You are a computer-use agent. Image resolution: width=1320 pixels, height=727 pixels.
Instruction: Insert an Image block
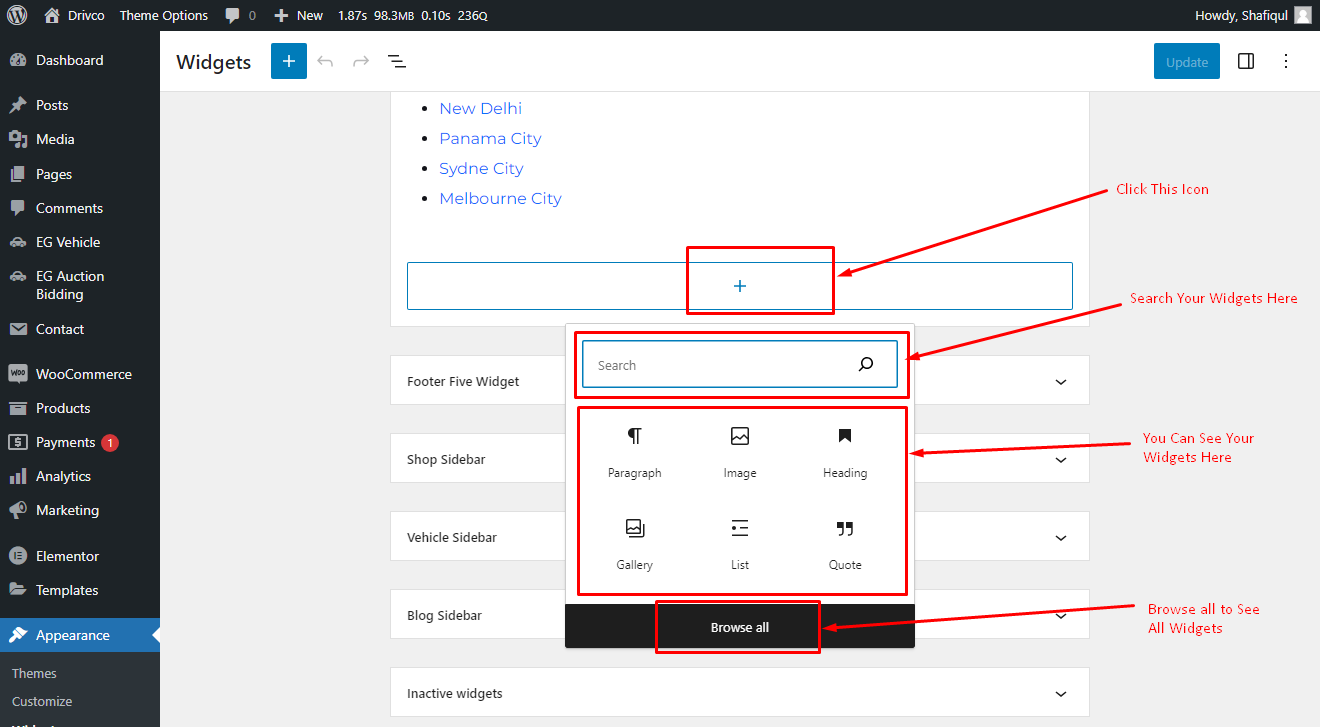coord(740,452)
